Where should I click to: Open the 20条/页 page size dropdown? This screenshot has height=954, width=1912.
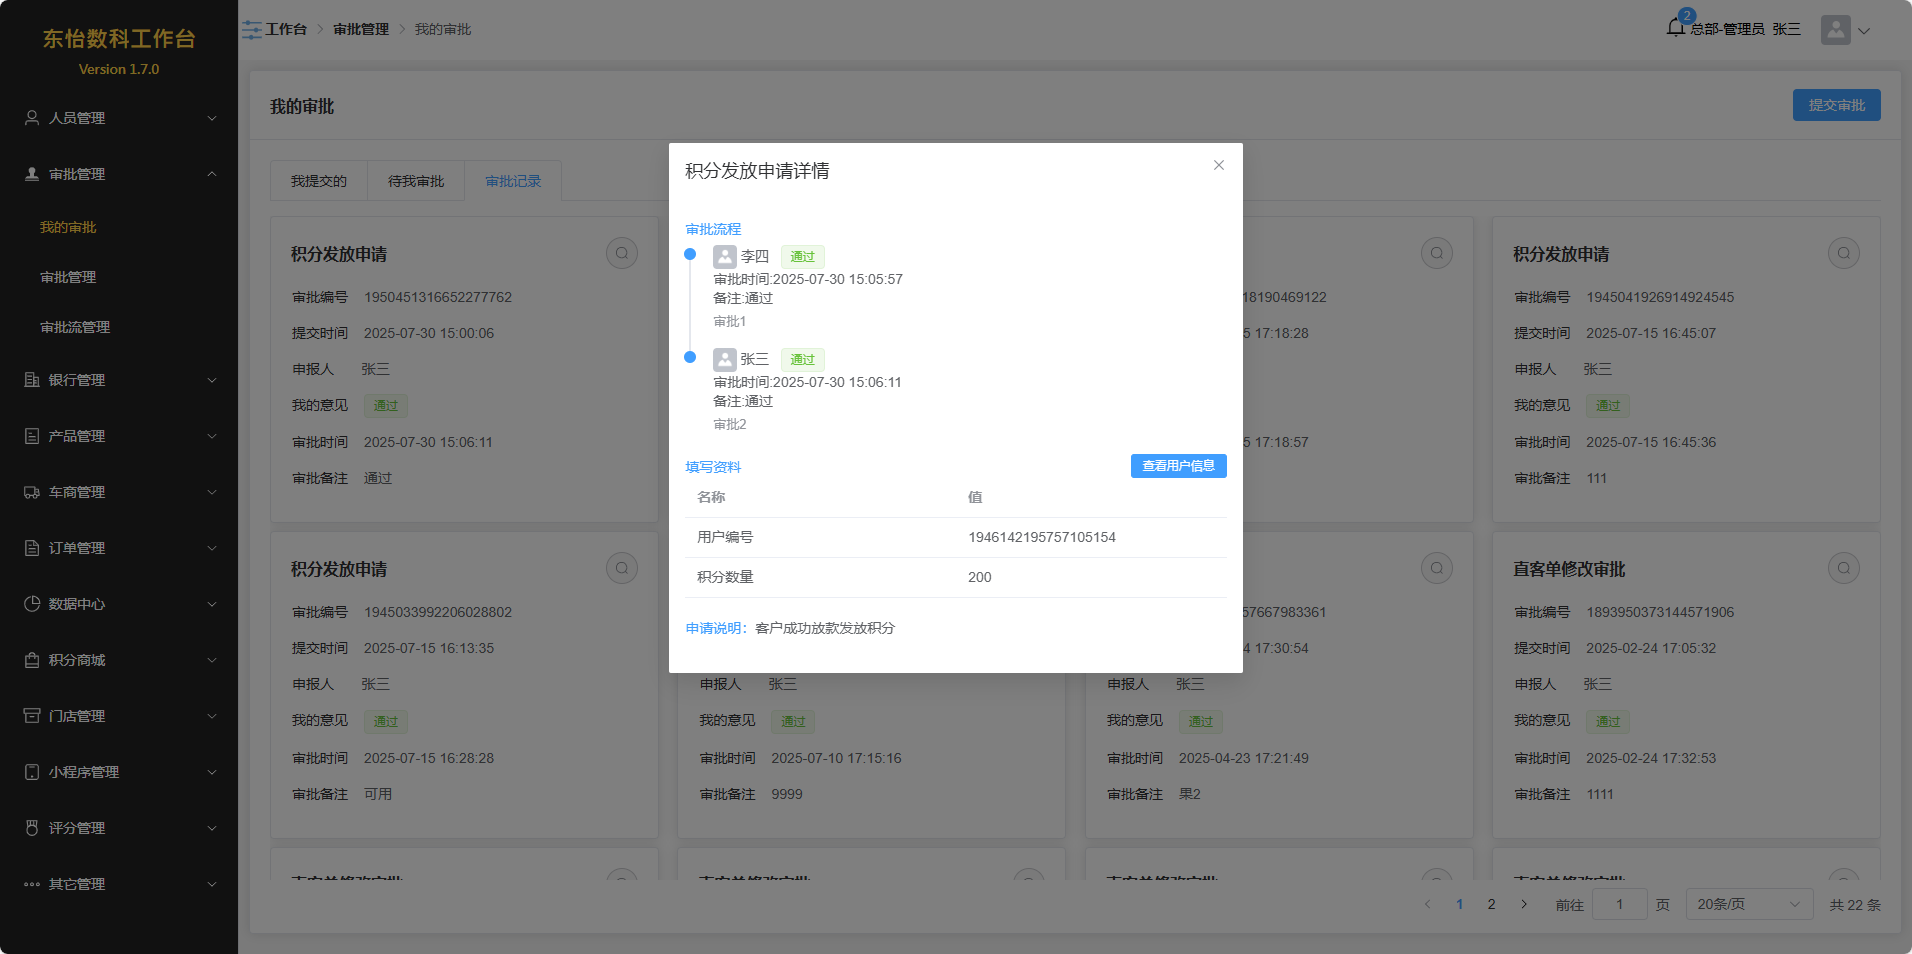click(1748, 904)
